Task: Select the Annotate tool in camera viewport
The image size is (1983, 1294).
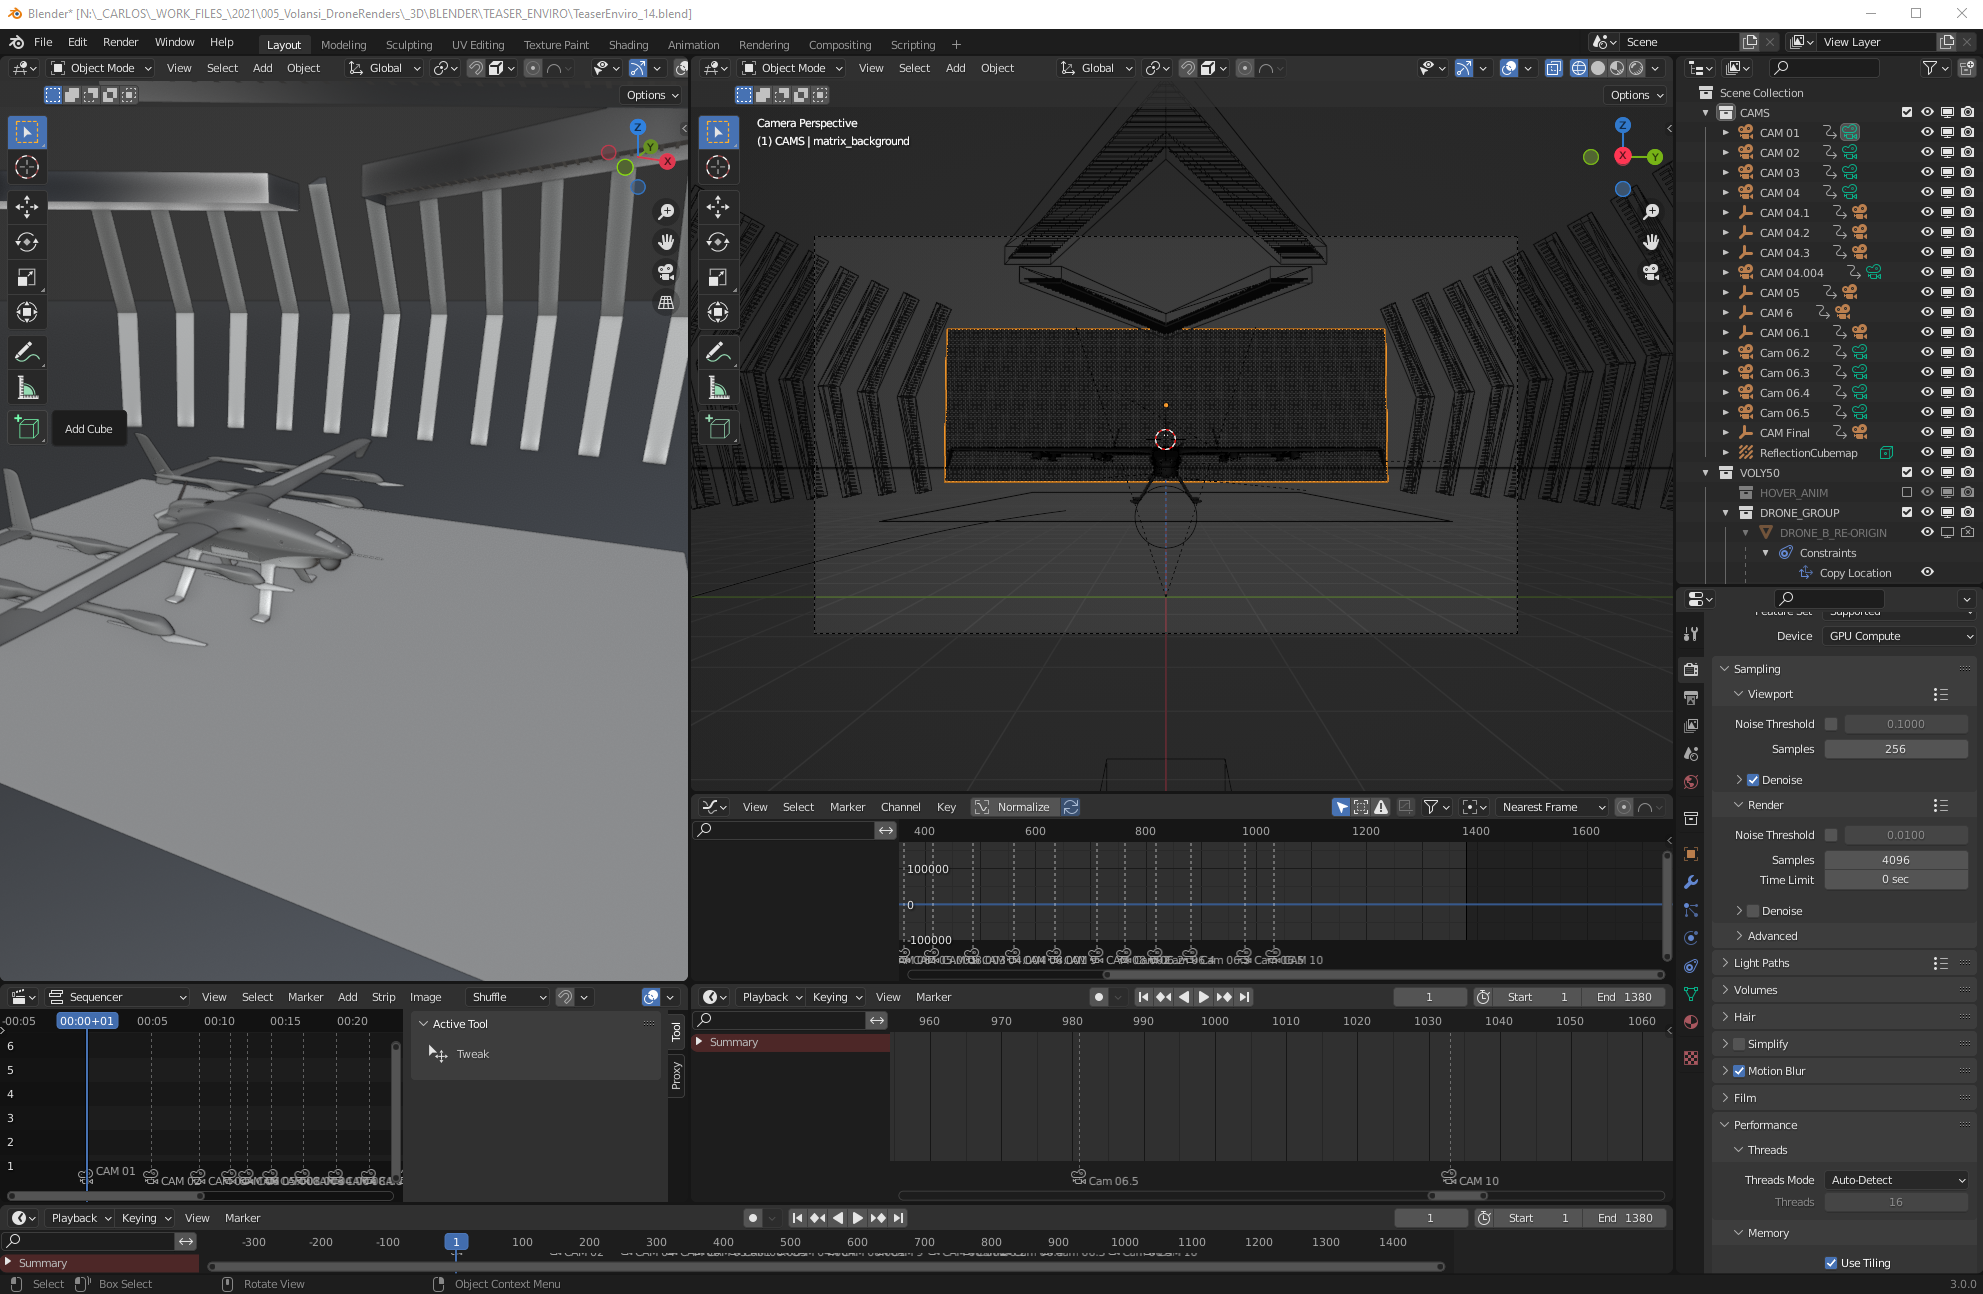Action: point(718,352)
